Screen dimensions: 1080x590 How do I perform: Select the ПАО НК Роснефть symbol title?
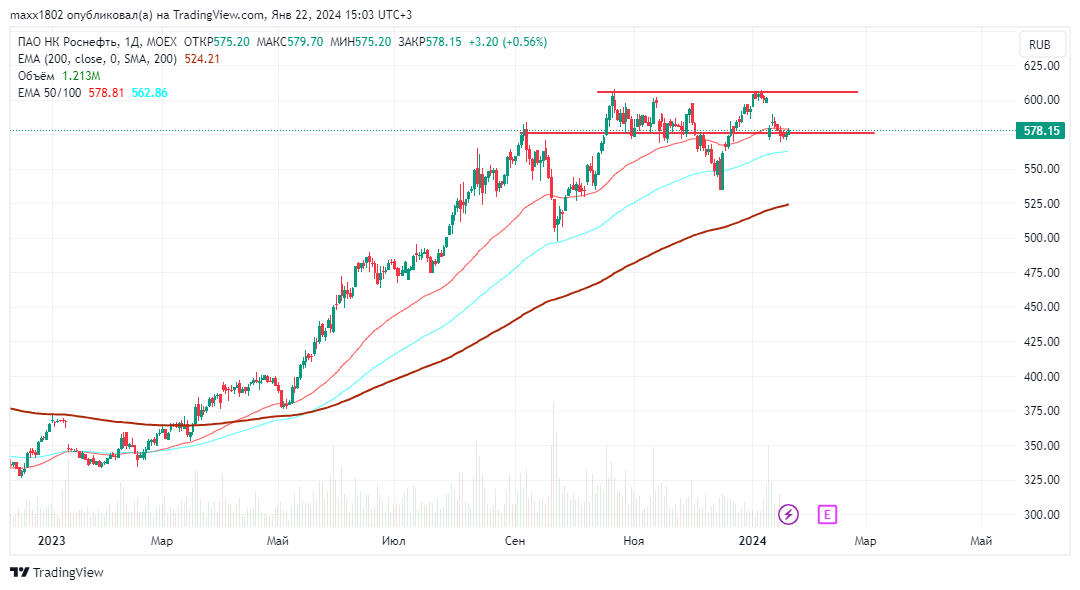click(68, 42)
